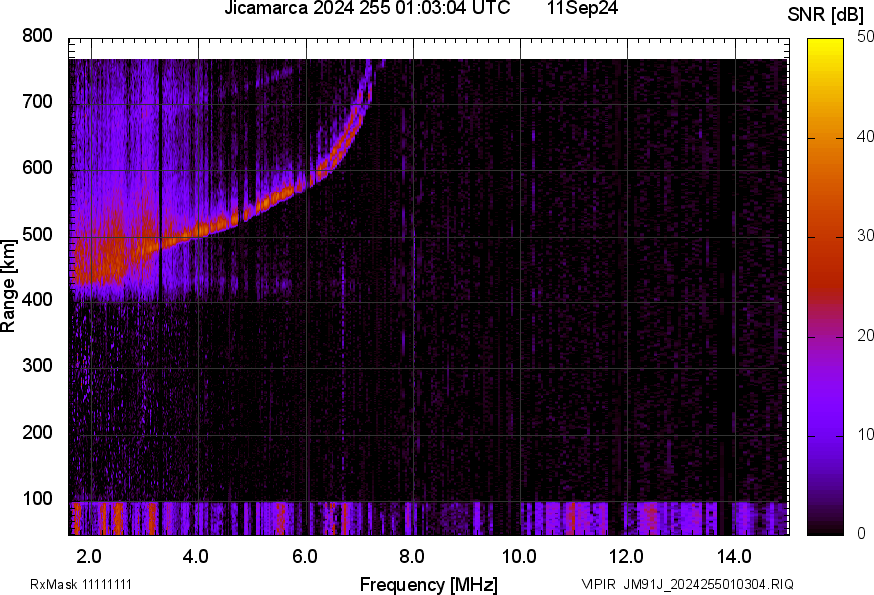Click the 14.0 tick on frequency axis
874x595 pixels.
(734, 555)
